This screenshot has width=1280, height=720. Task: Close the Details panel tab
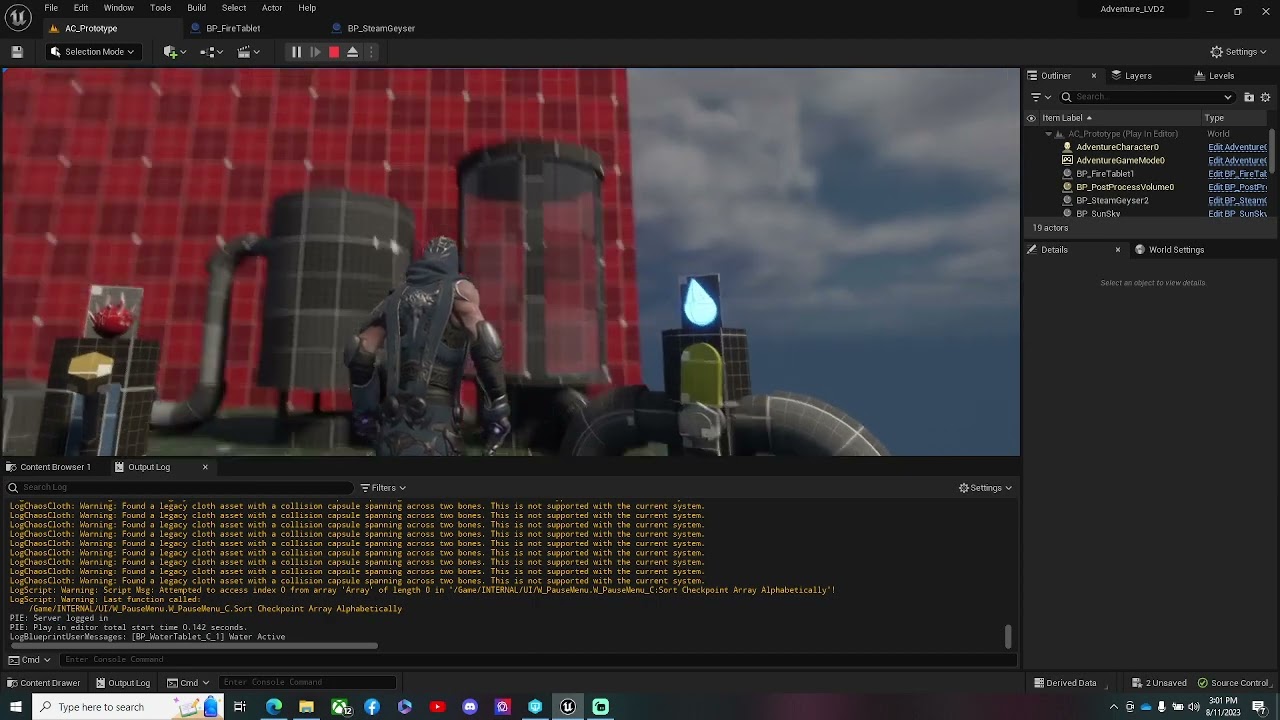click(1118, 250)
